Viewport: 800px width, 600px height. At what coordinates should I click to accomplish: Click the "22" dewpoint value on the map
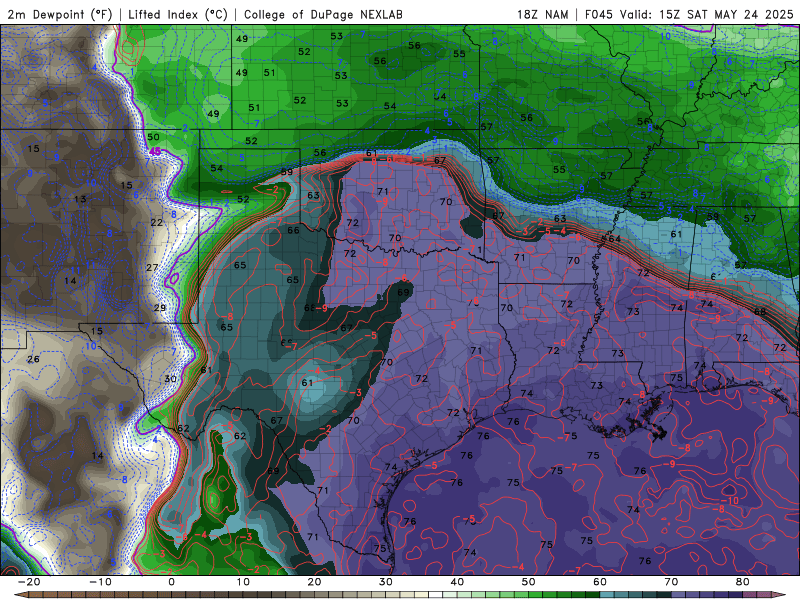pyautogui.click(x=157, y=222)
